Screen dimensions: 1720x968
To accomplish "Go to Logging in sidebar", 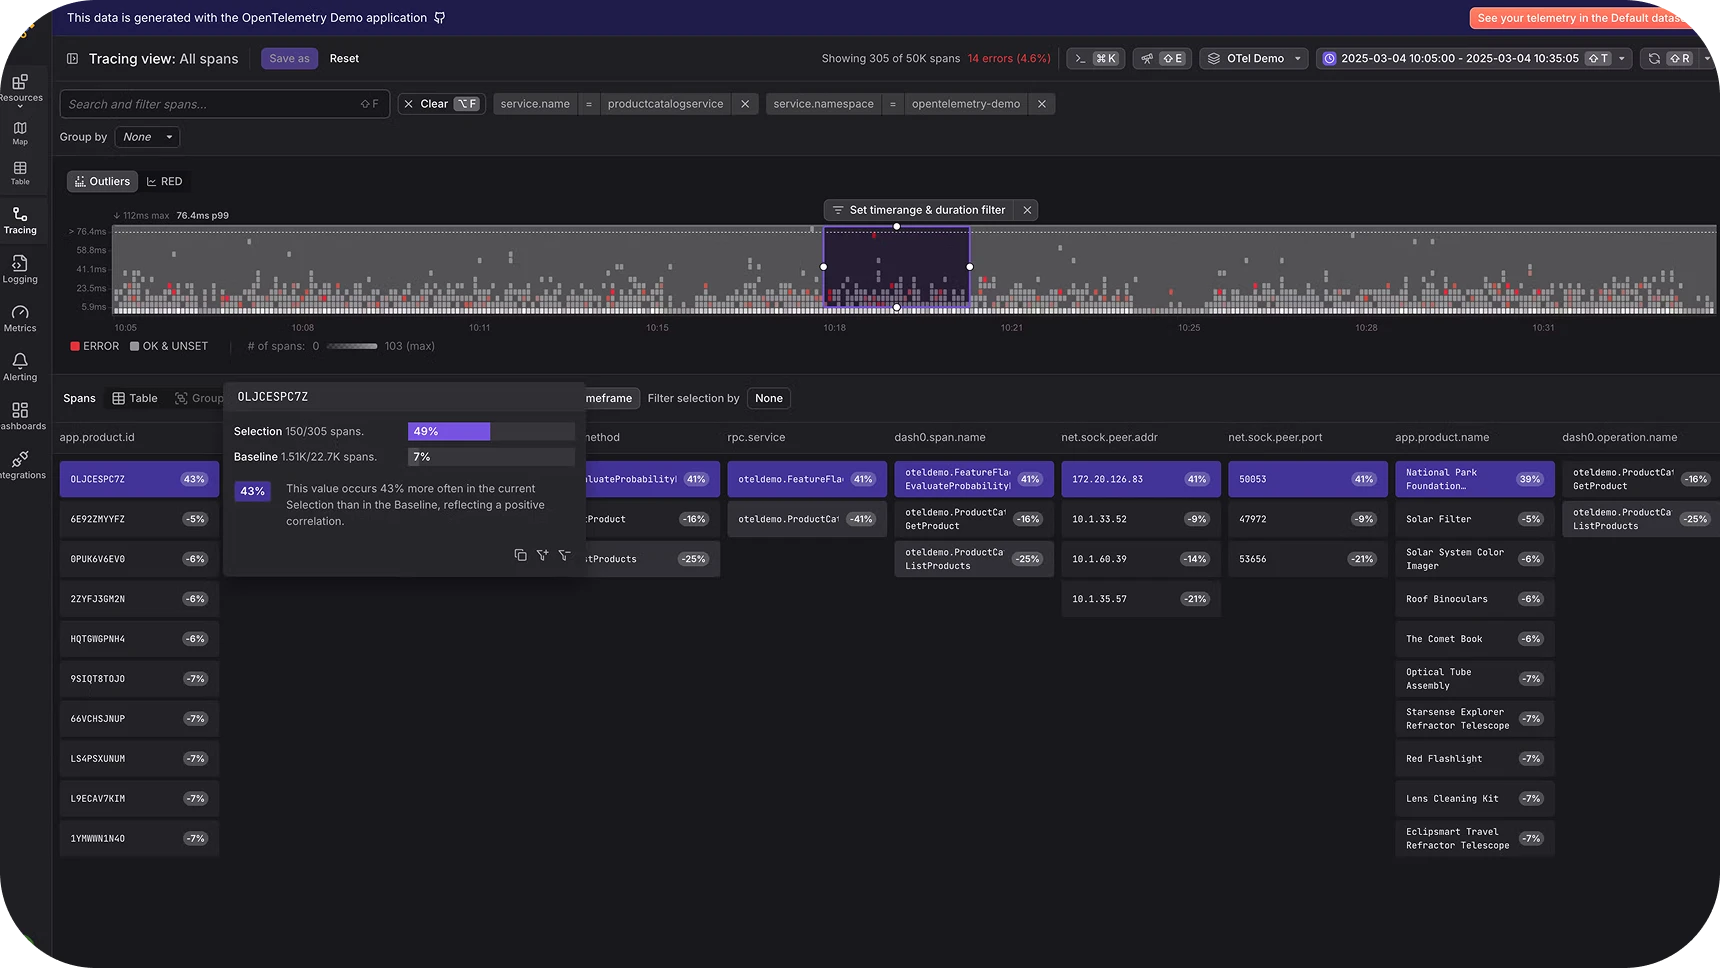I will [20, 269].
